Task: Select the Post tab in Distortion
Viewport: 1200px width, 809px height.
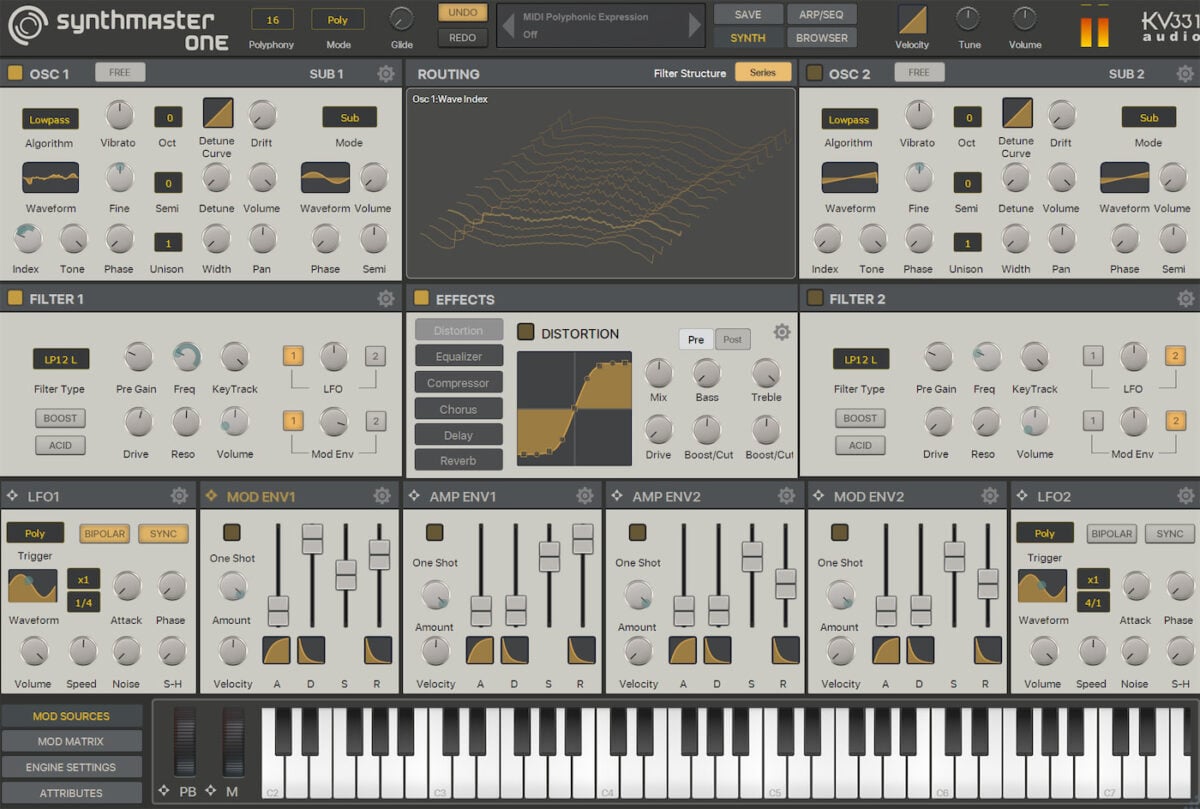Action: 732,339
